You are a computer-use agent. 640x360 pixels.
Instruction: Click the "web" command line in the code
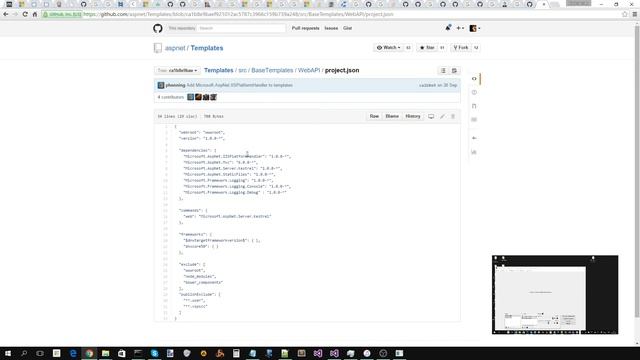(227, 216)
